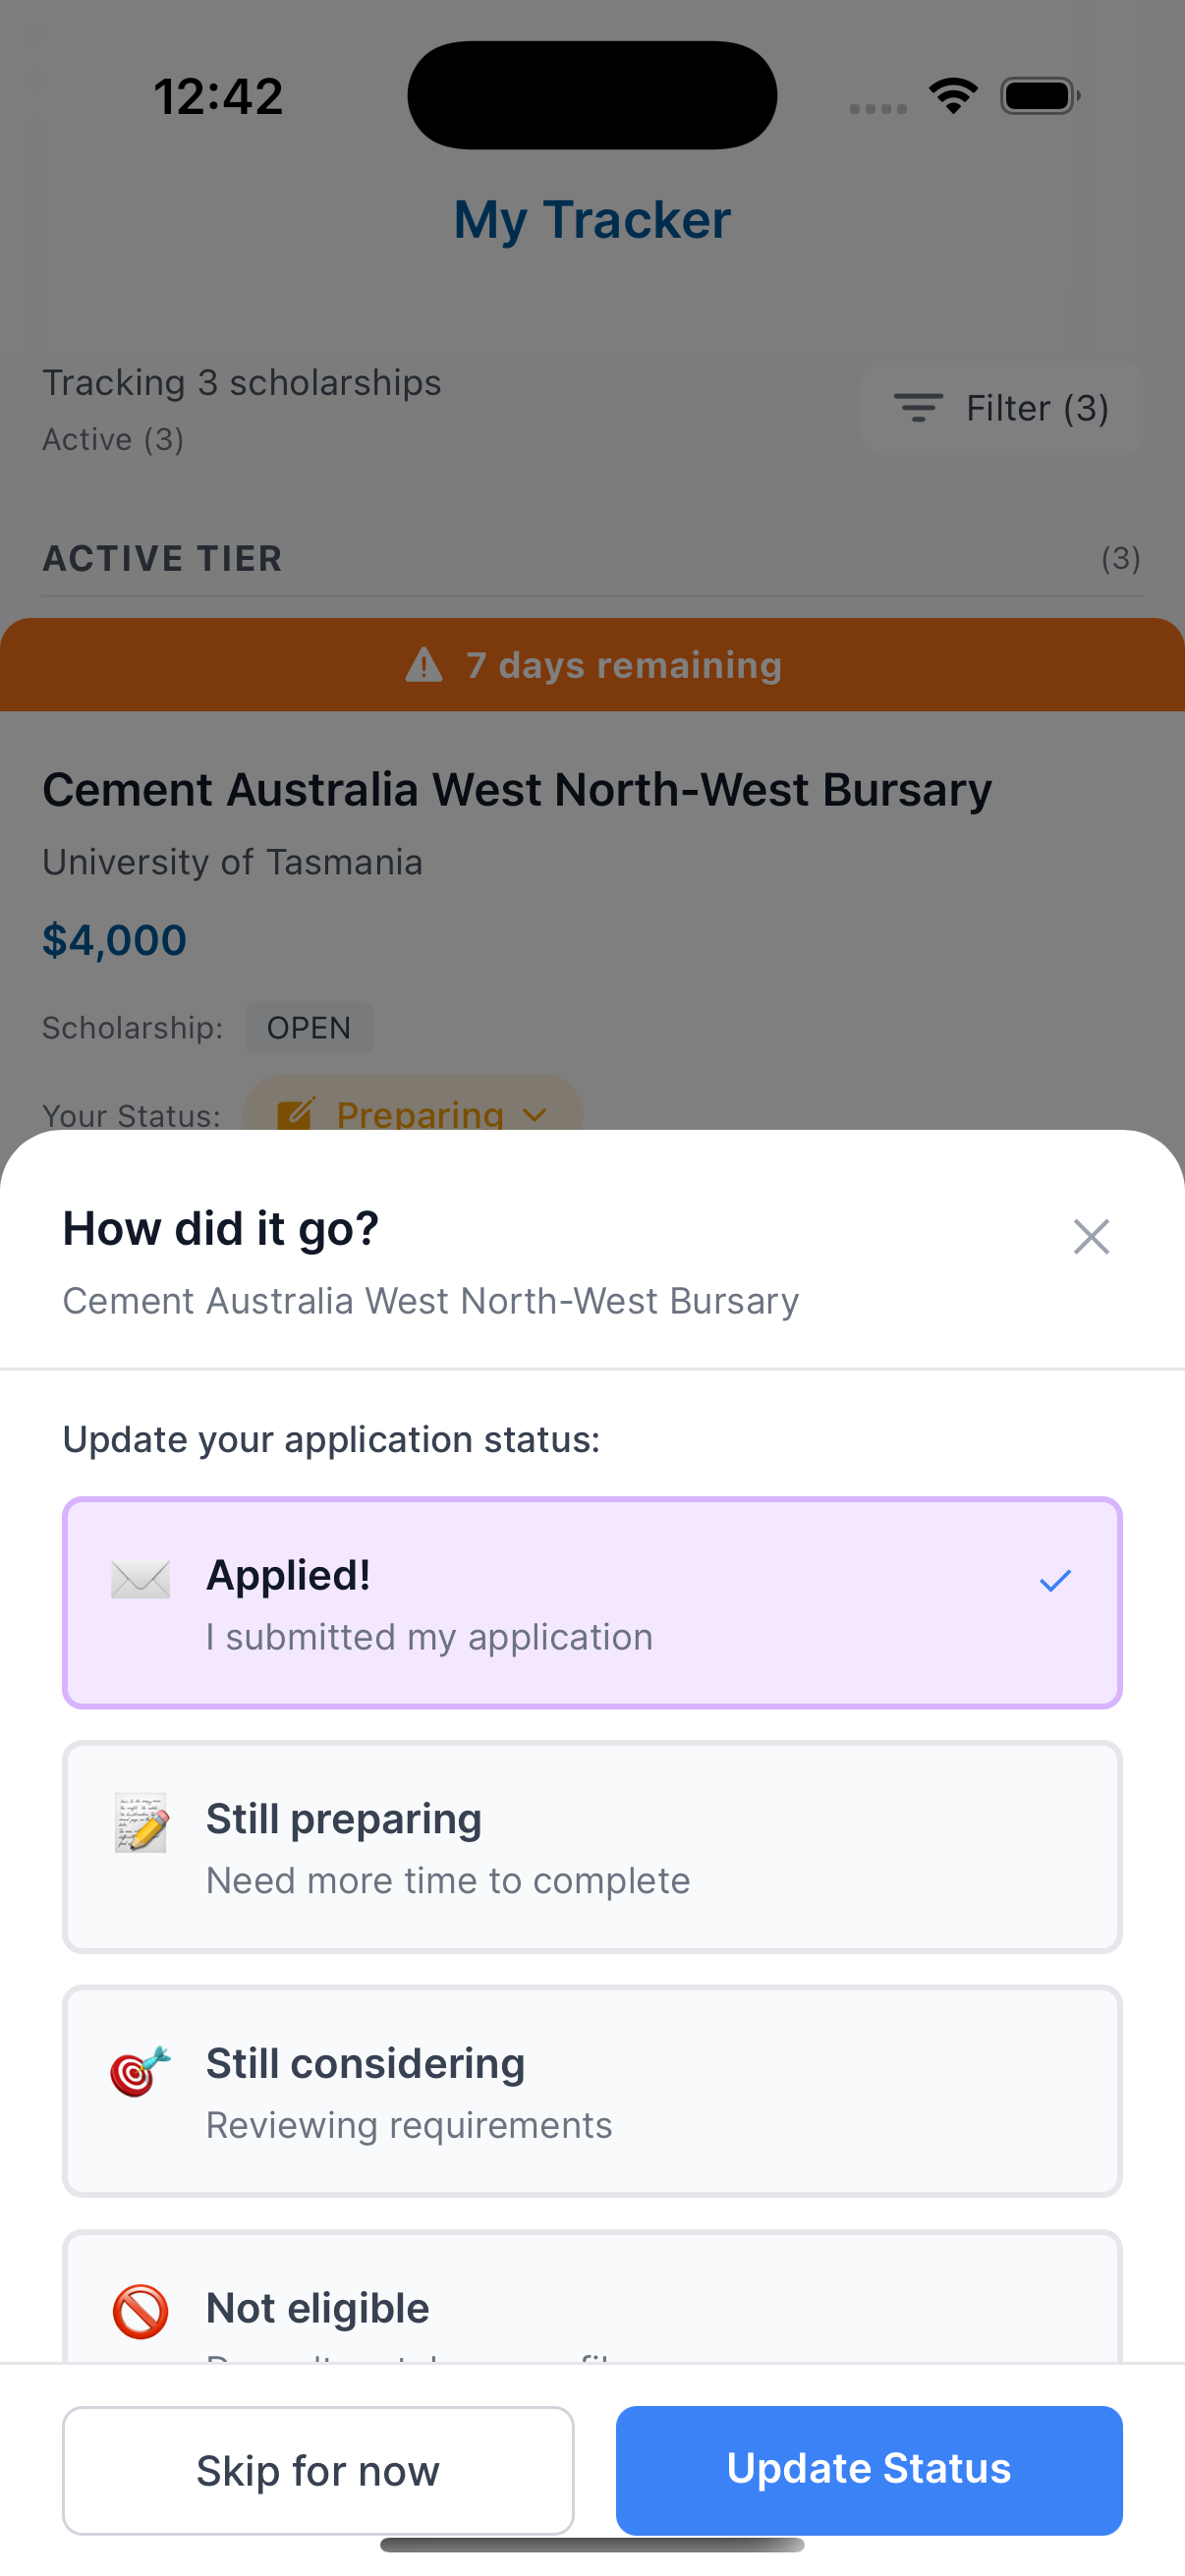Open the Filter (3) menu

(x=1002, y=408)
